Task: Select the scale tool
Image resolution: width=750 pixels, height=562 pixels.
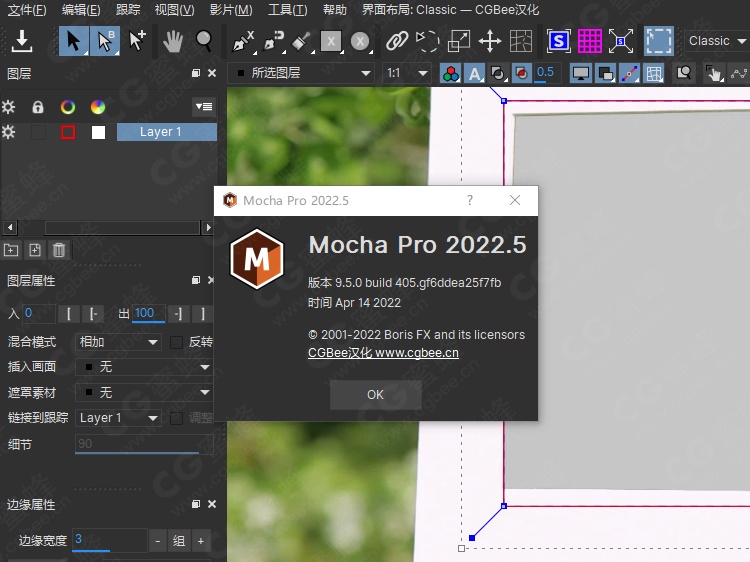Action: coord(459,41)
